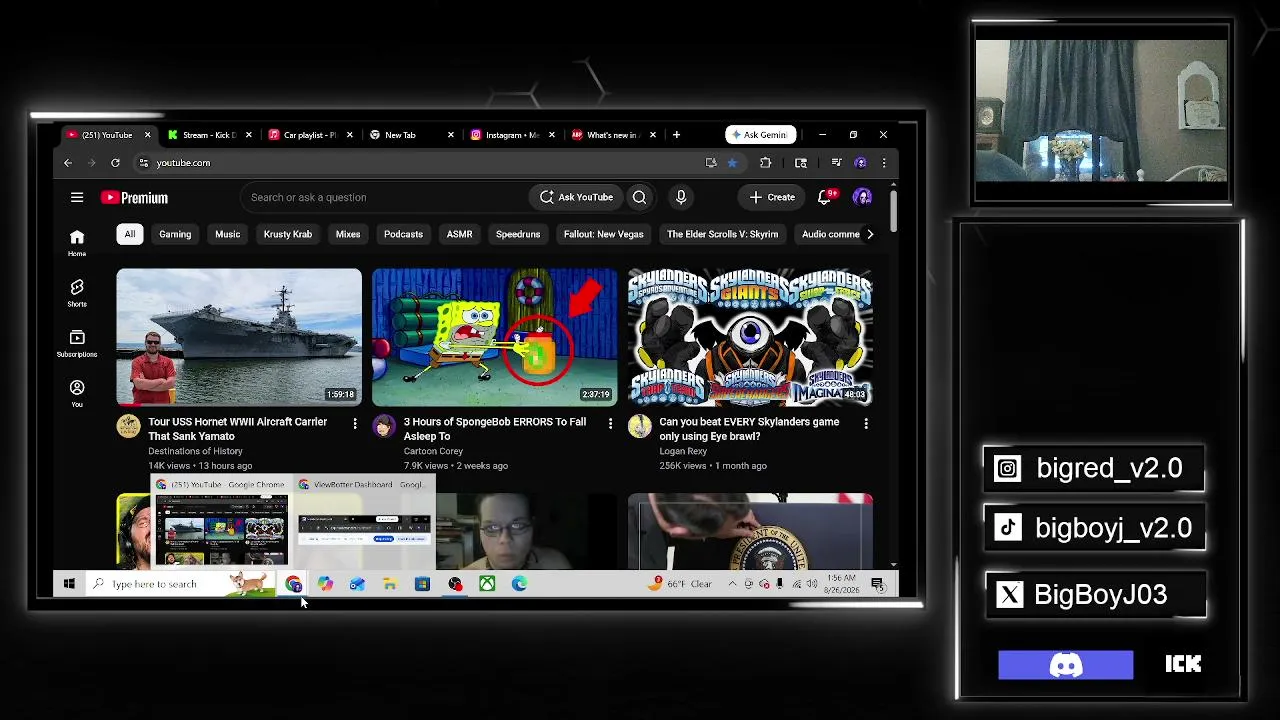
Task: Open options for USS Hornet video
Action: coord(354,423)
